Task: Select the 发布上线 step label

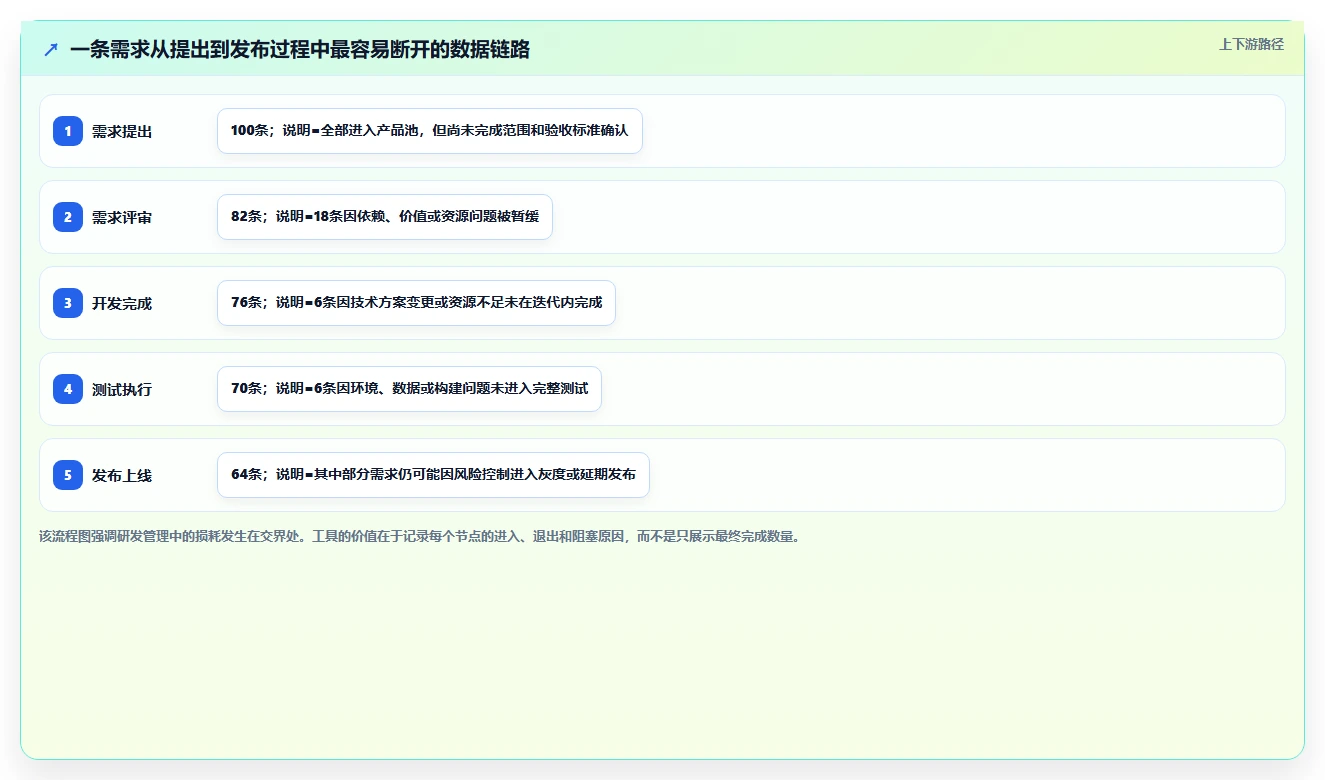Action: [x=122, y=475]
